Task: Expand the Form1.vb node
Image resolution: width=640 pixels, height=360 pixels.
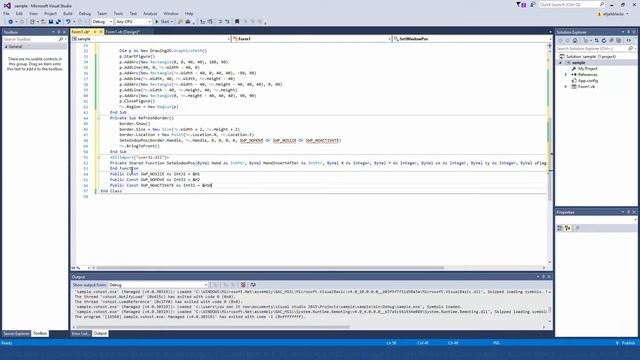Action: pos(566,87)
